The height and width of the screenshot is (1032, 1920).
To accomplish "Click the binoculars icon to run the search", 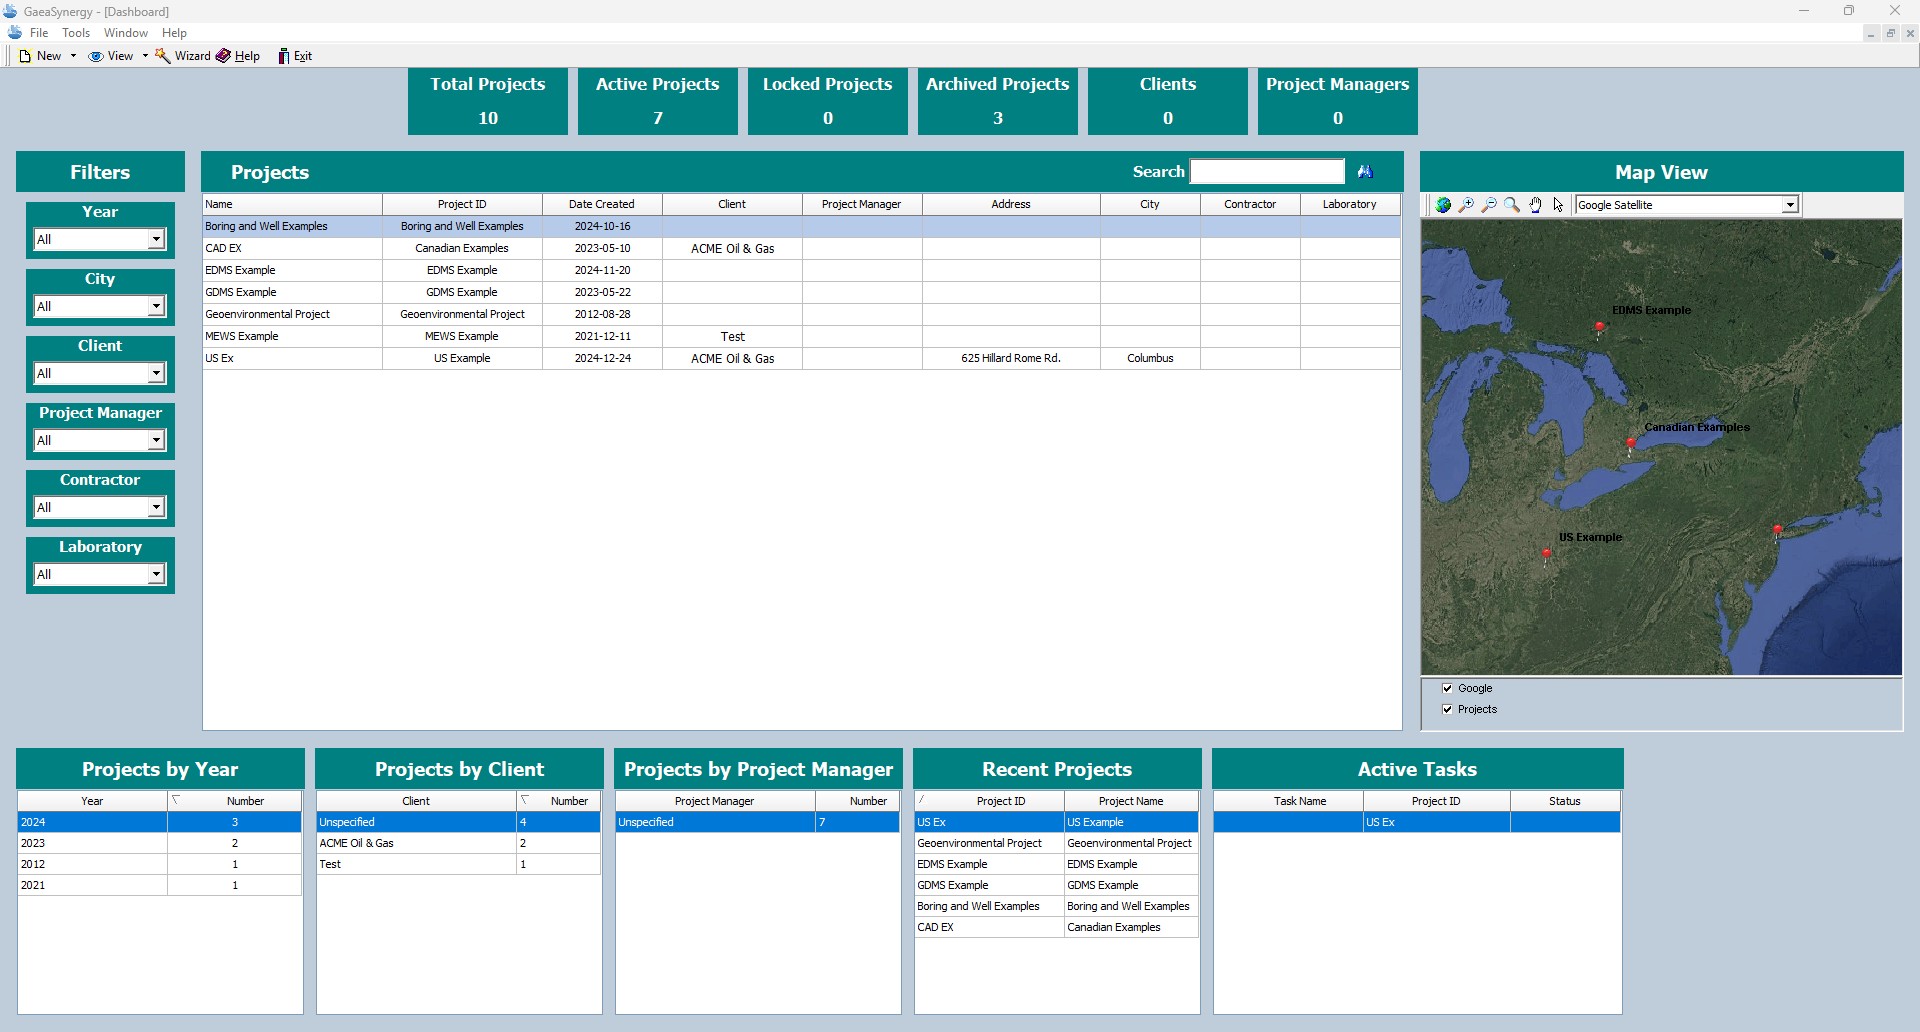I will pyautogui.click(x=1366, y=171).
